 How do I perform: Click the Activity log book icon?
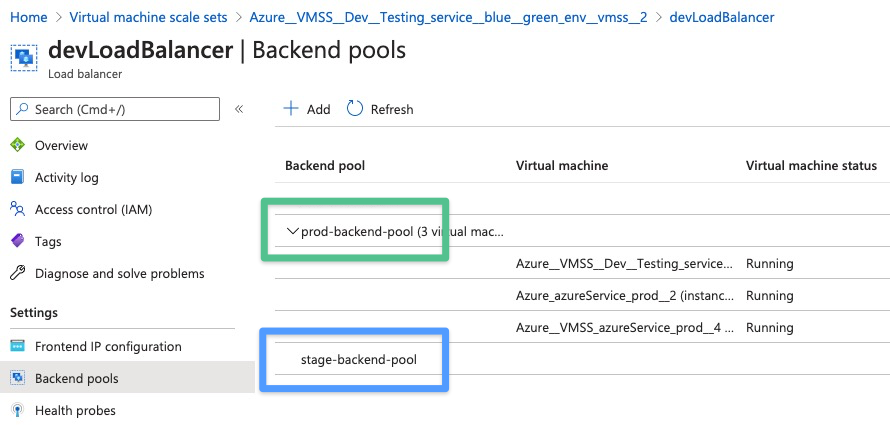(18, 177)
